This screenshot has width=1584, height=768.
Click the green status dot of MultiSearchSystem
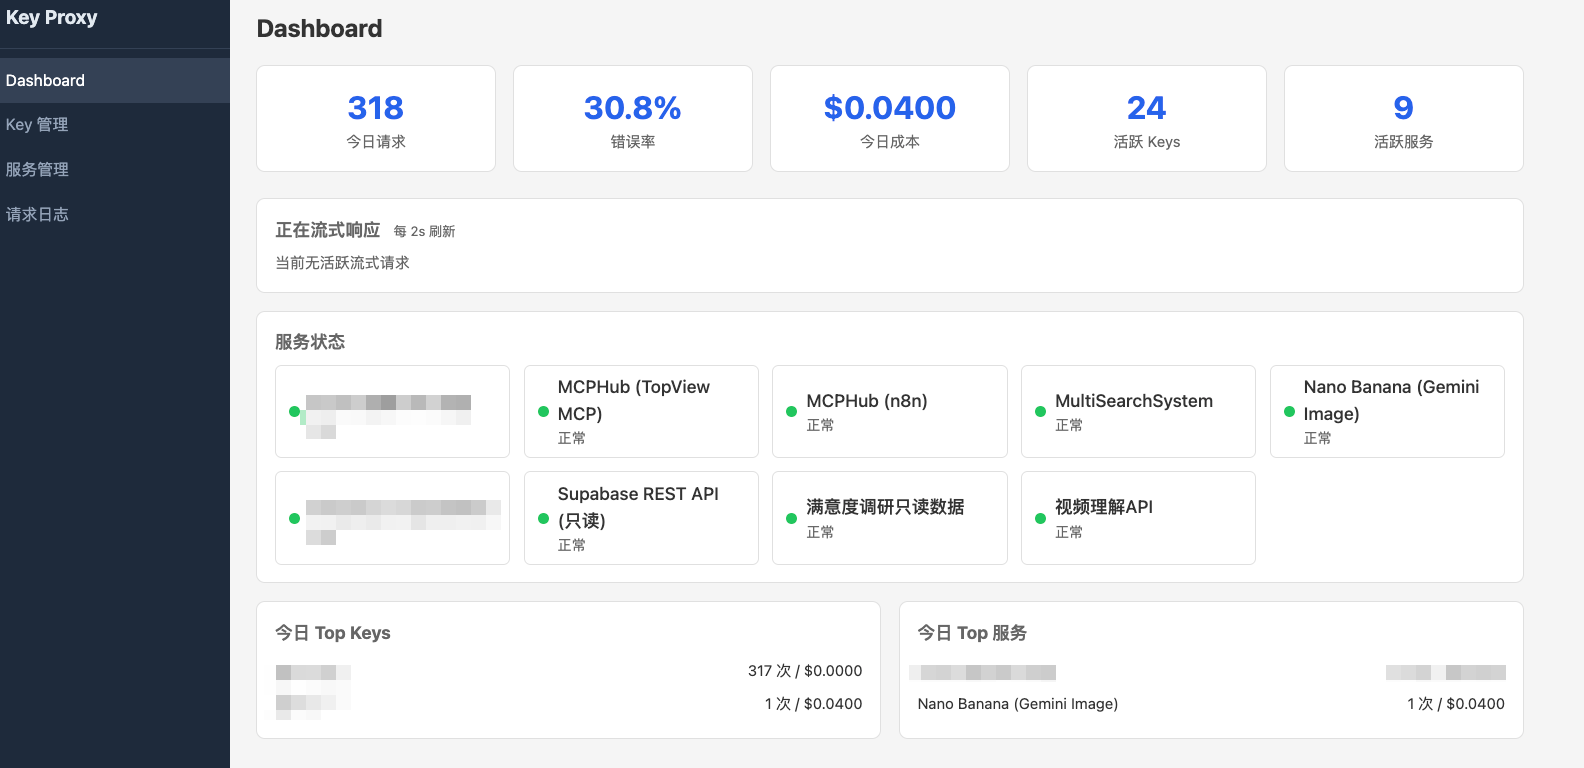pos(1040,411)
